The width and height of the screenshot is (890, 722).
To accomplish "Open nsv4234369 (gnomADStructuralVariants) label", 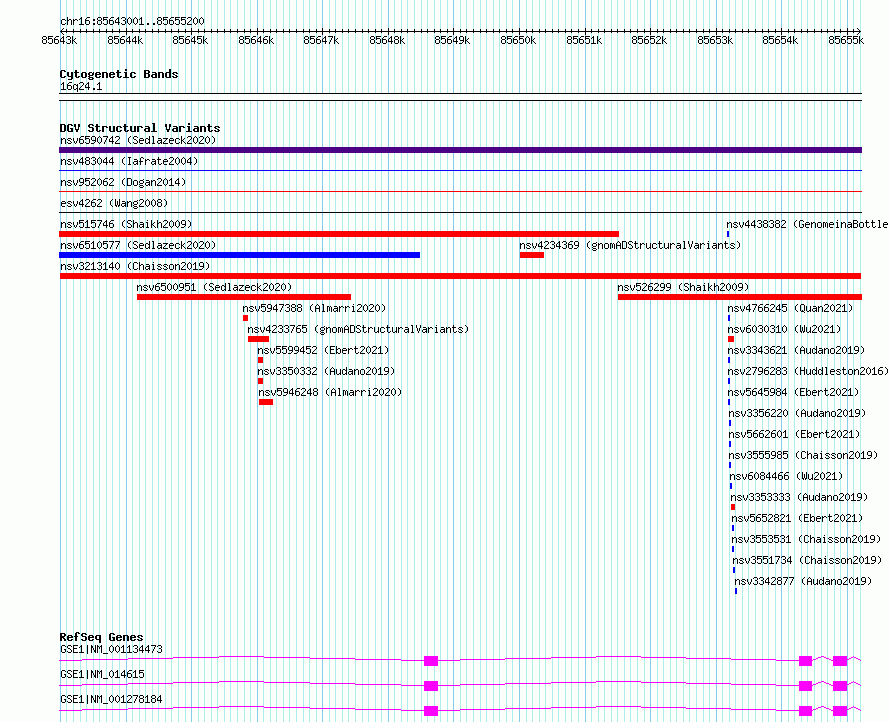I will 630,245.
